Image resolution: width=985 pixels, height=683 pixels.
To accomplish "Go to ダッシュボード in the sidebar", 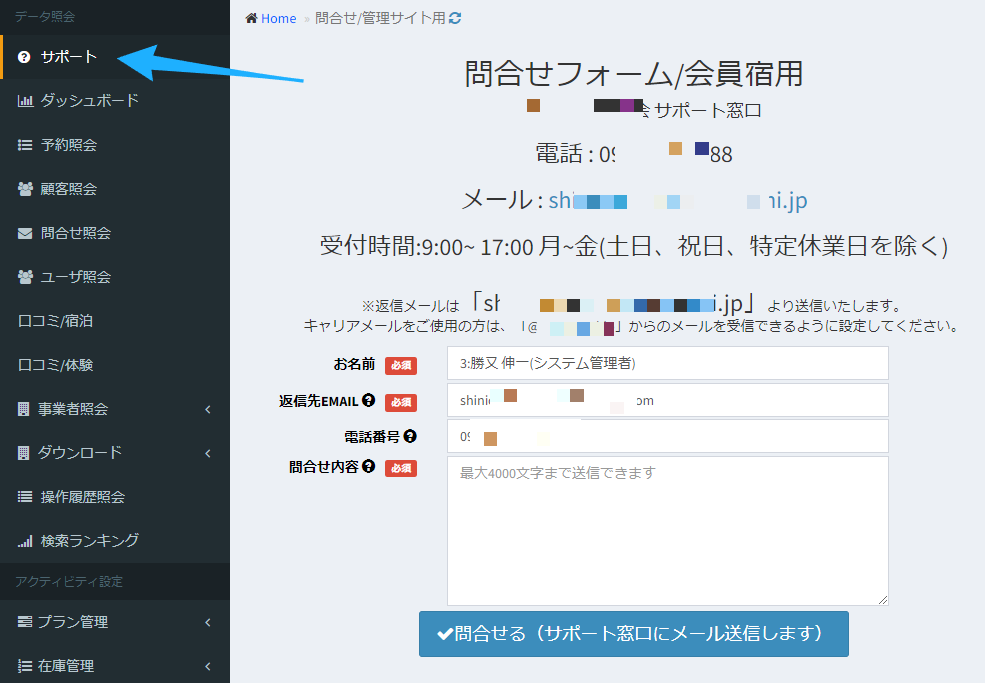I will (115, 101).
